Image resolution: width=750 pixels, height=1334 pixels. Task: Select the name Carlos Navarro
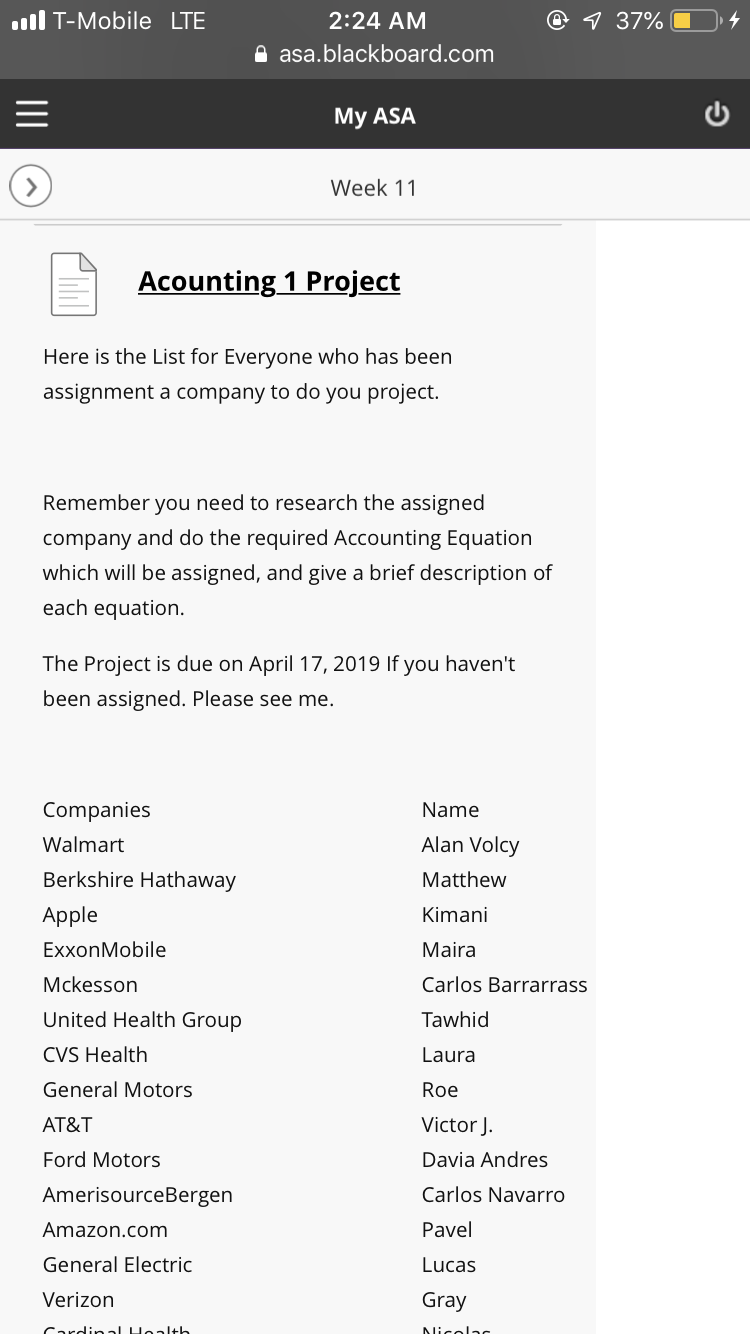[493, 1195]
